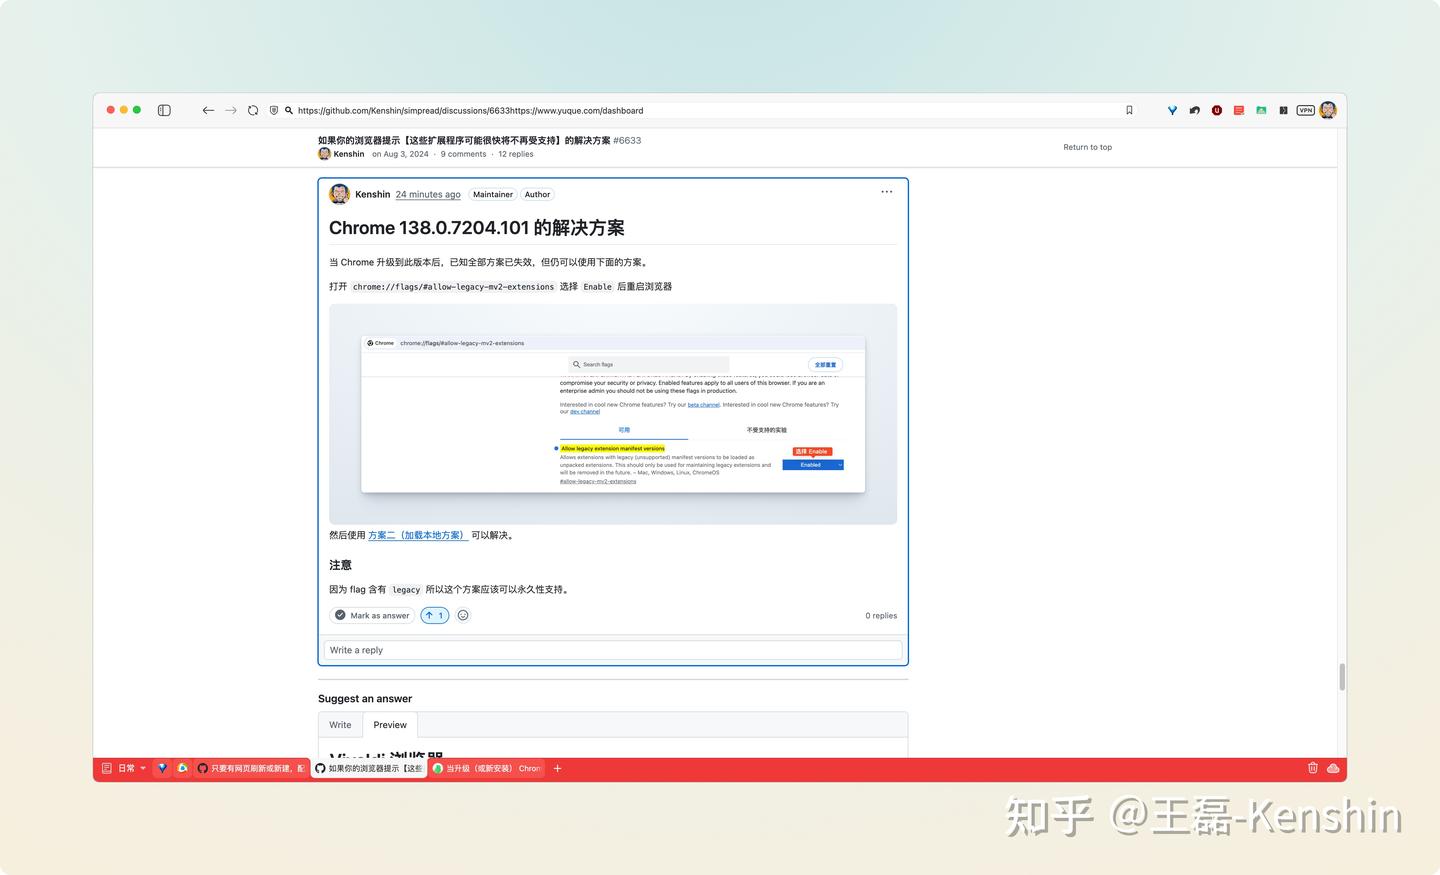
Task: Switch to the pinned Chrome-colored tab
Action: (182, 768)
